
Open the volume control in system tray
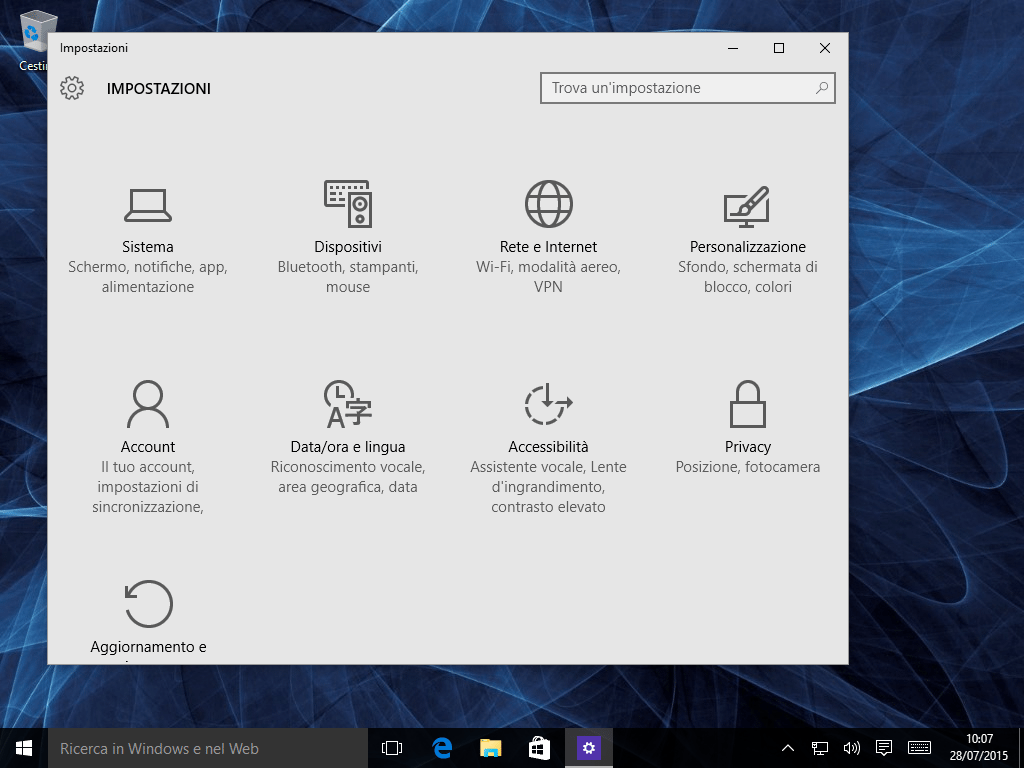[x=852, y=748]
